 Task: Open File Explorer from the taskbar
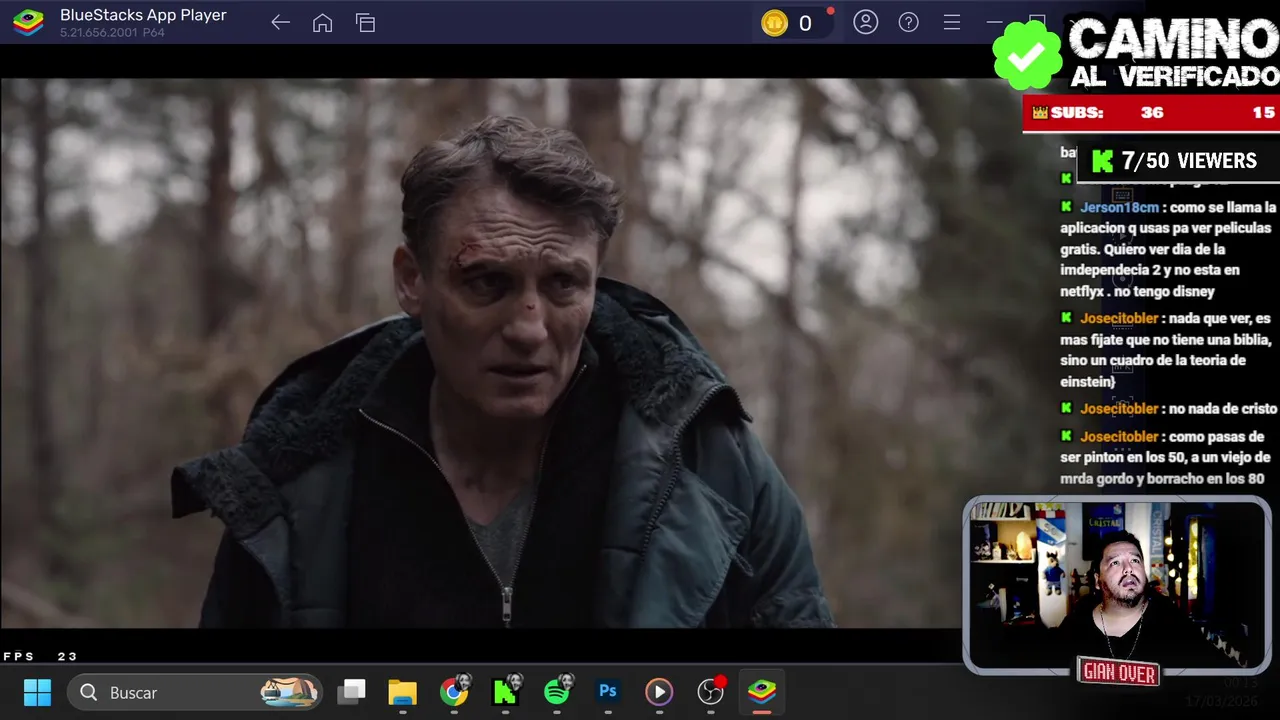pos(402,692)
